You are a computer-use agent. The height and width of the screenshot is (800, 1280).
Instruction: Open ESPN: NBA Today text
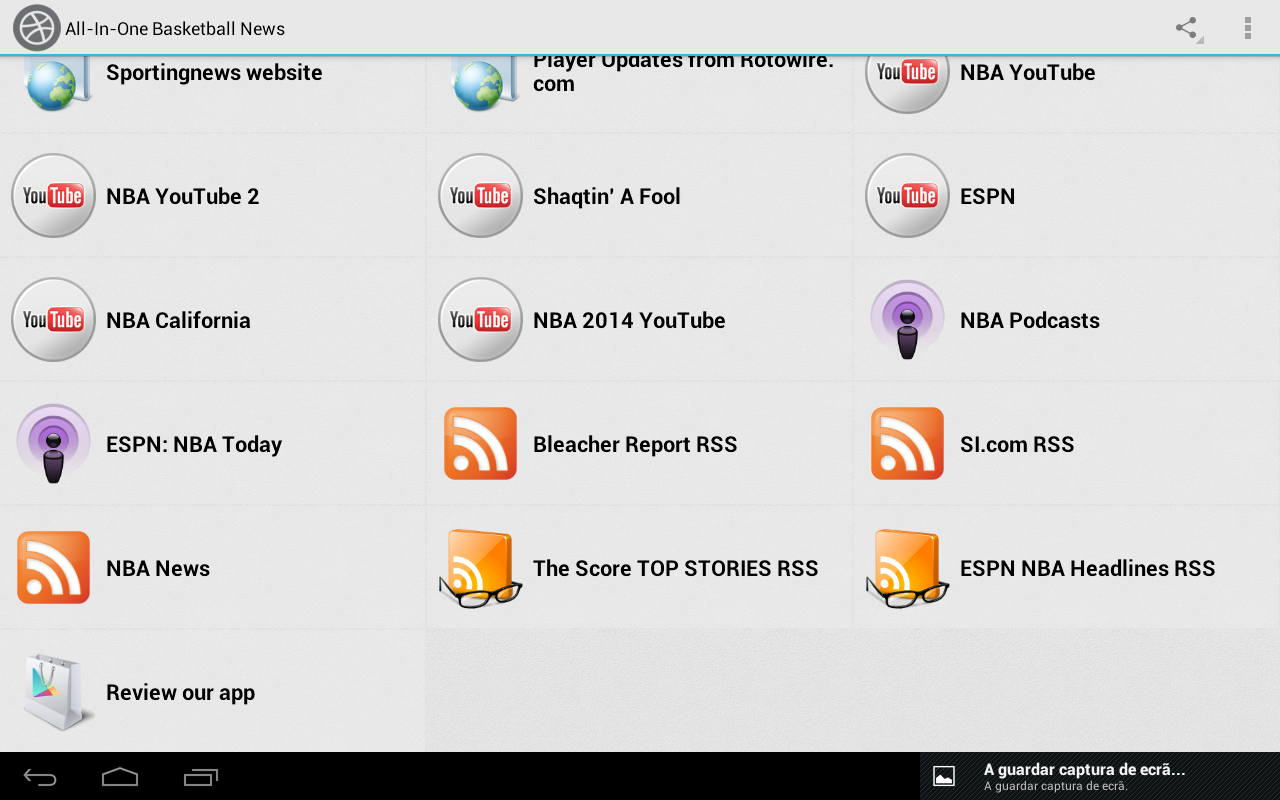click(194, 444)
